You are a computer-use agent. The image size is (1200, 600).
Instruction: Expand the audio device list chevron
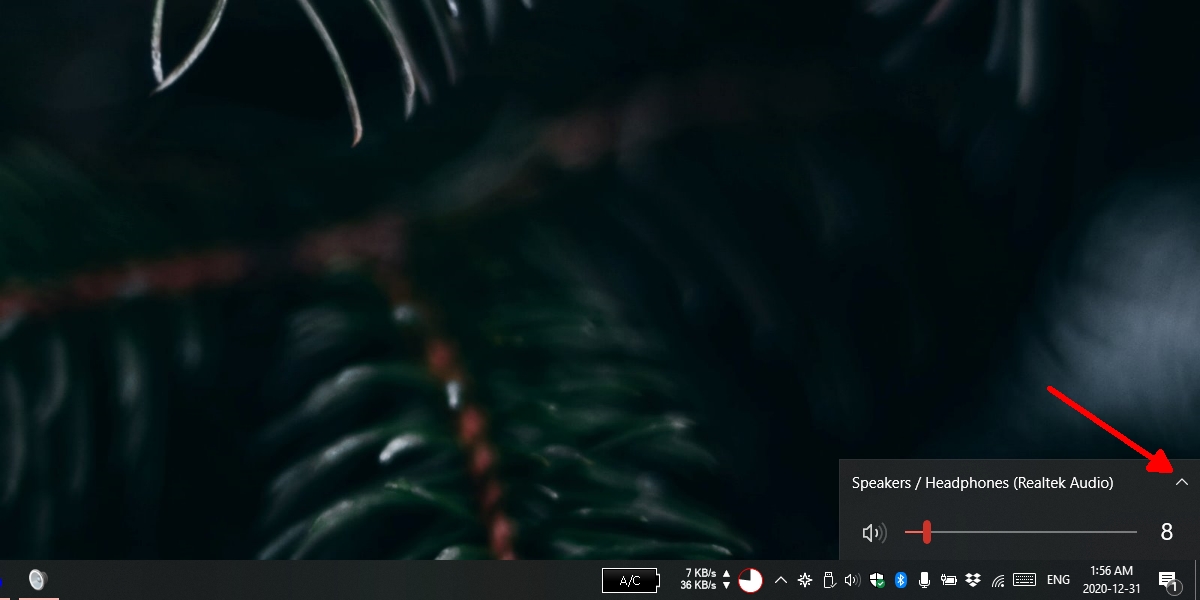(1182, 482)
